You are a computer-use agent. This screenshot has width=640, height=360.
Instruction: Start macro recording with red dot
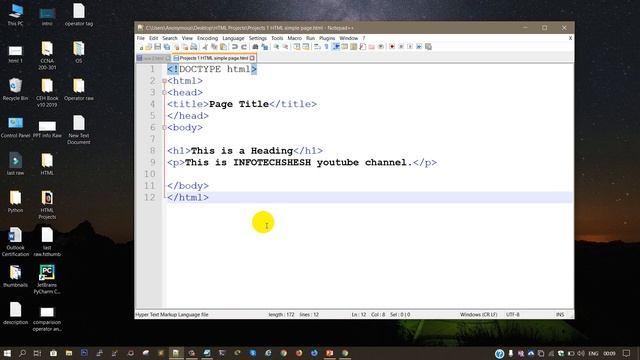392,47
